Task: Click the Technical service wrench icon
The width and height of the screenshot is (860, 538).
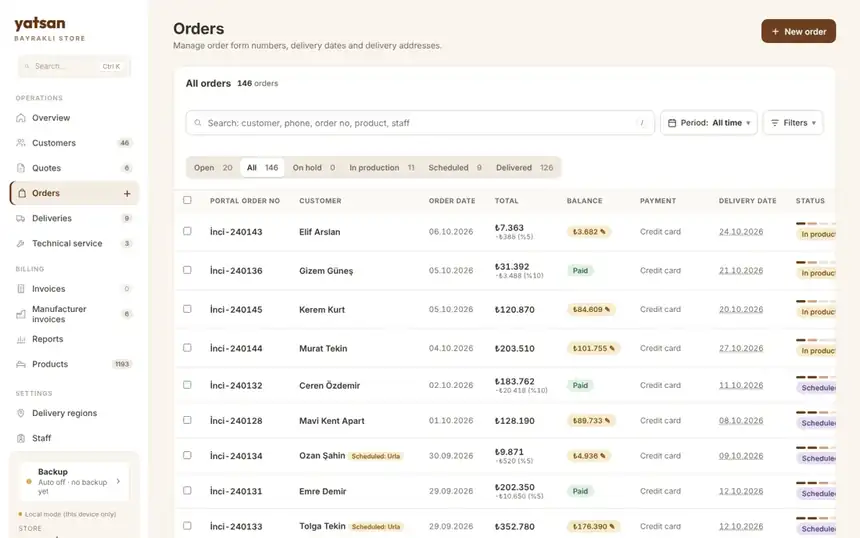Action: tap(21, 243)
